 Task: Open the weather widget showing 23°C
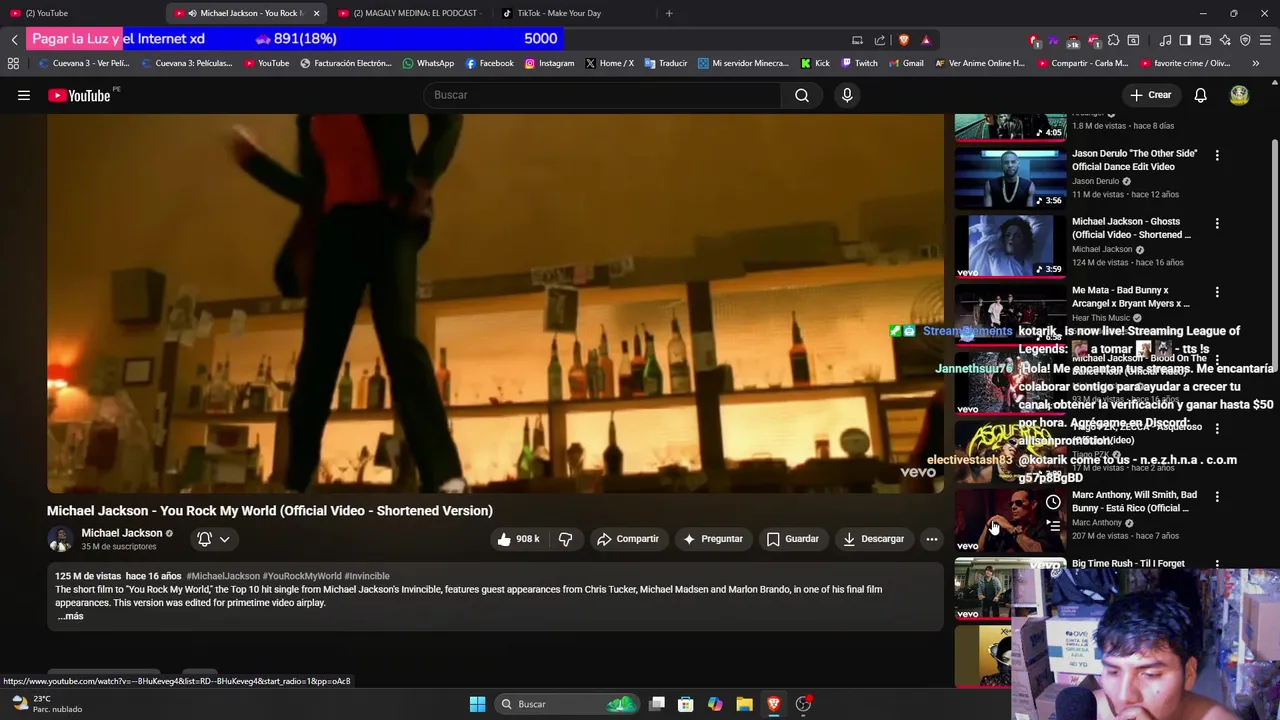(46, 704)
